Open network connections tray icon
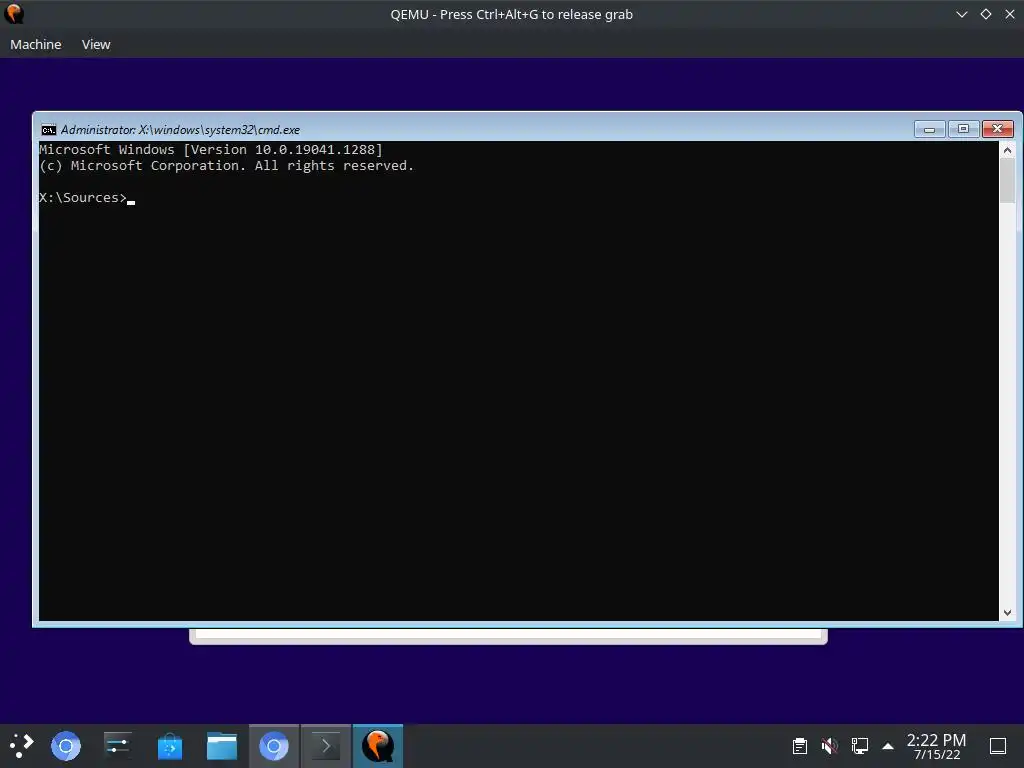Screen dimensions: 1024x768 859,746
